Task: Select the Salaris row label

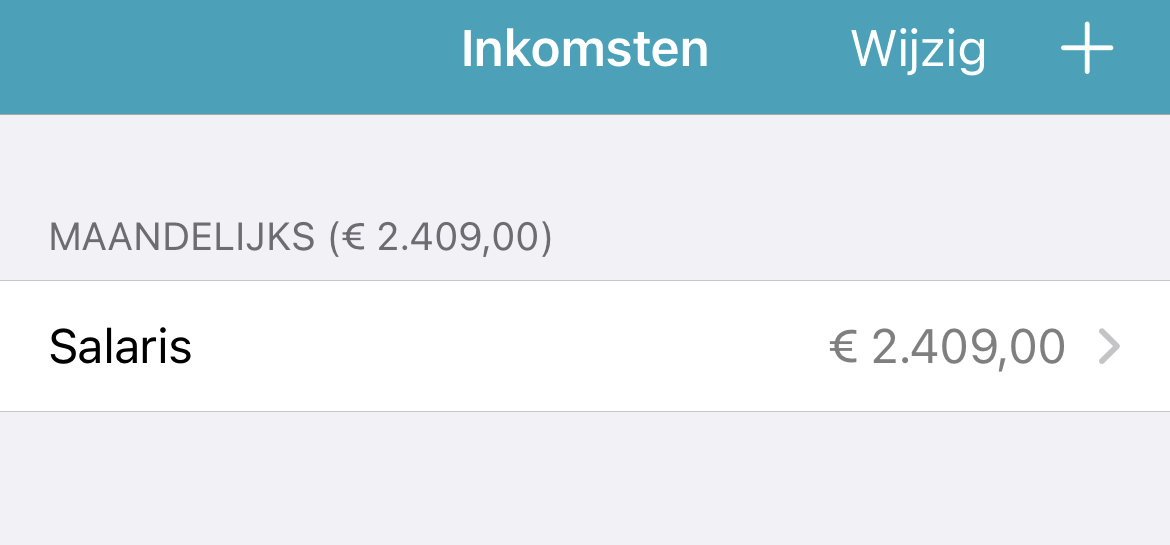Action: 120,347
